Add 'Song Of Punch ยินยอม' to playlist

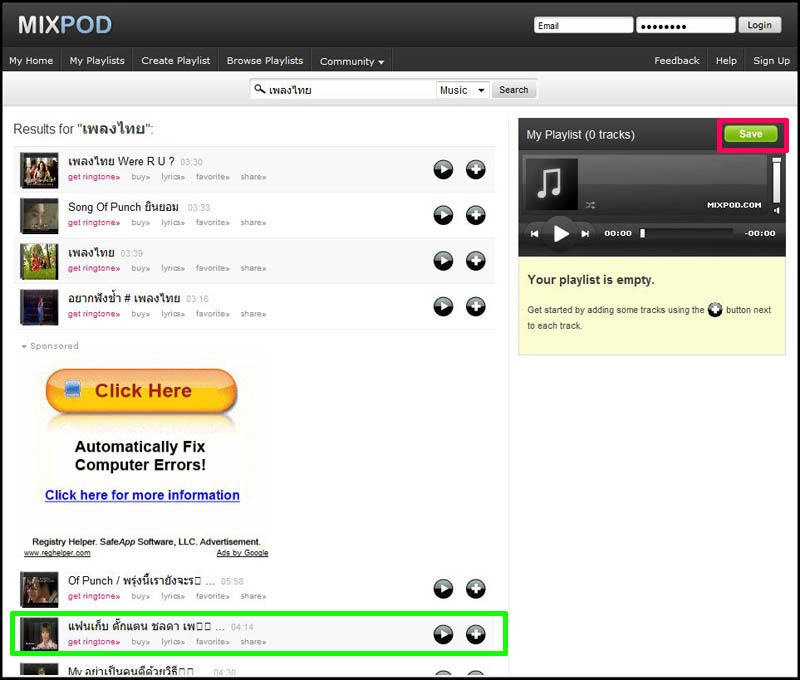[476, 215]
